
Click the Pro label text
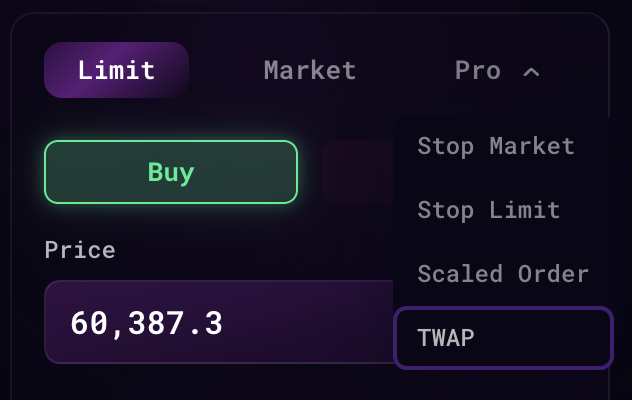(478, 70)
